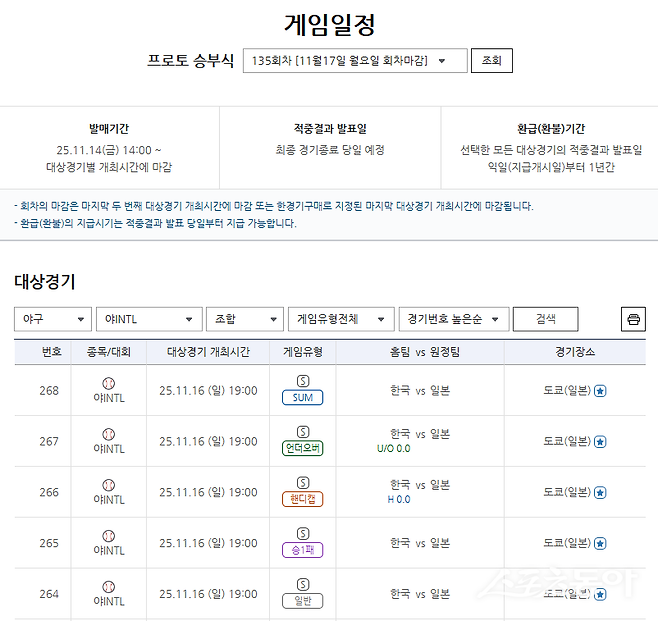Open the 135회차 round selection dropdown
The height and width of the screenshot is (621, 658).
(x=355, y=61)
